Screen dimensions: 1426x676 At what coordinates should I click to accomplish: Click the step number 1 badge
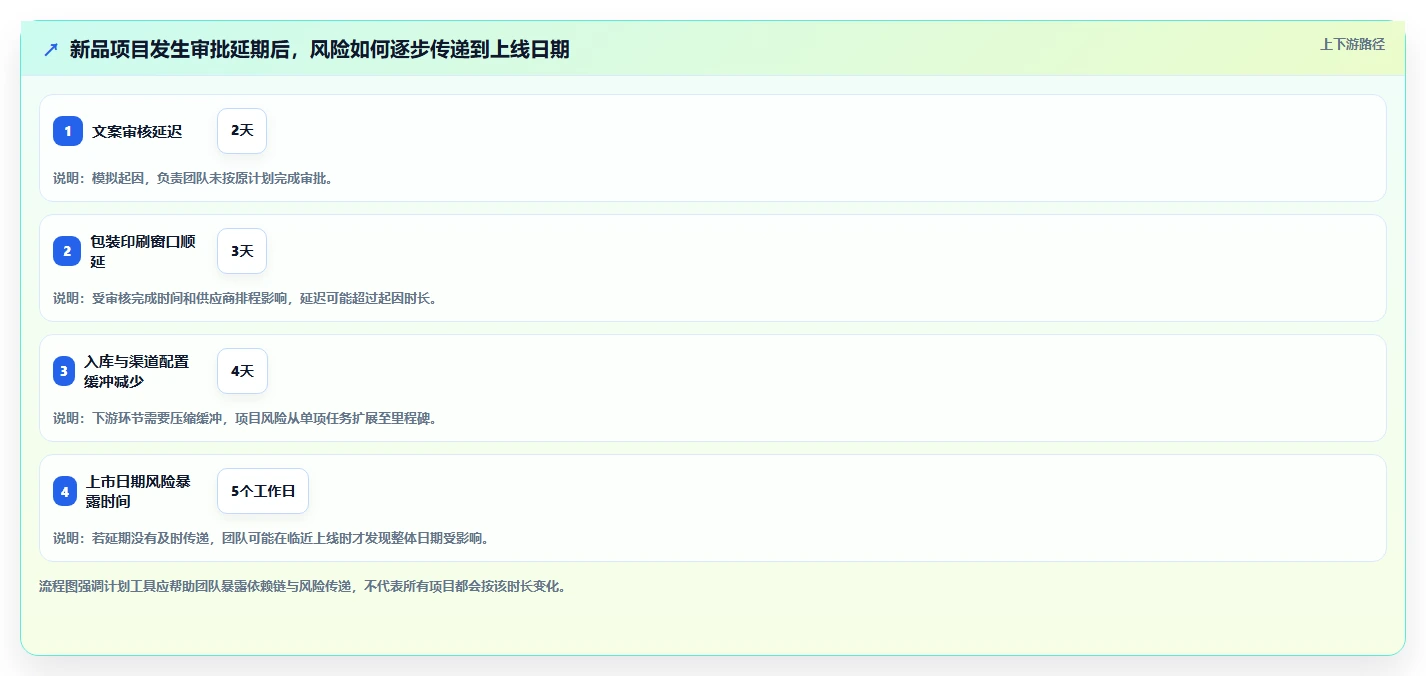(68, 131)
